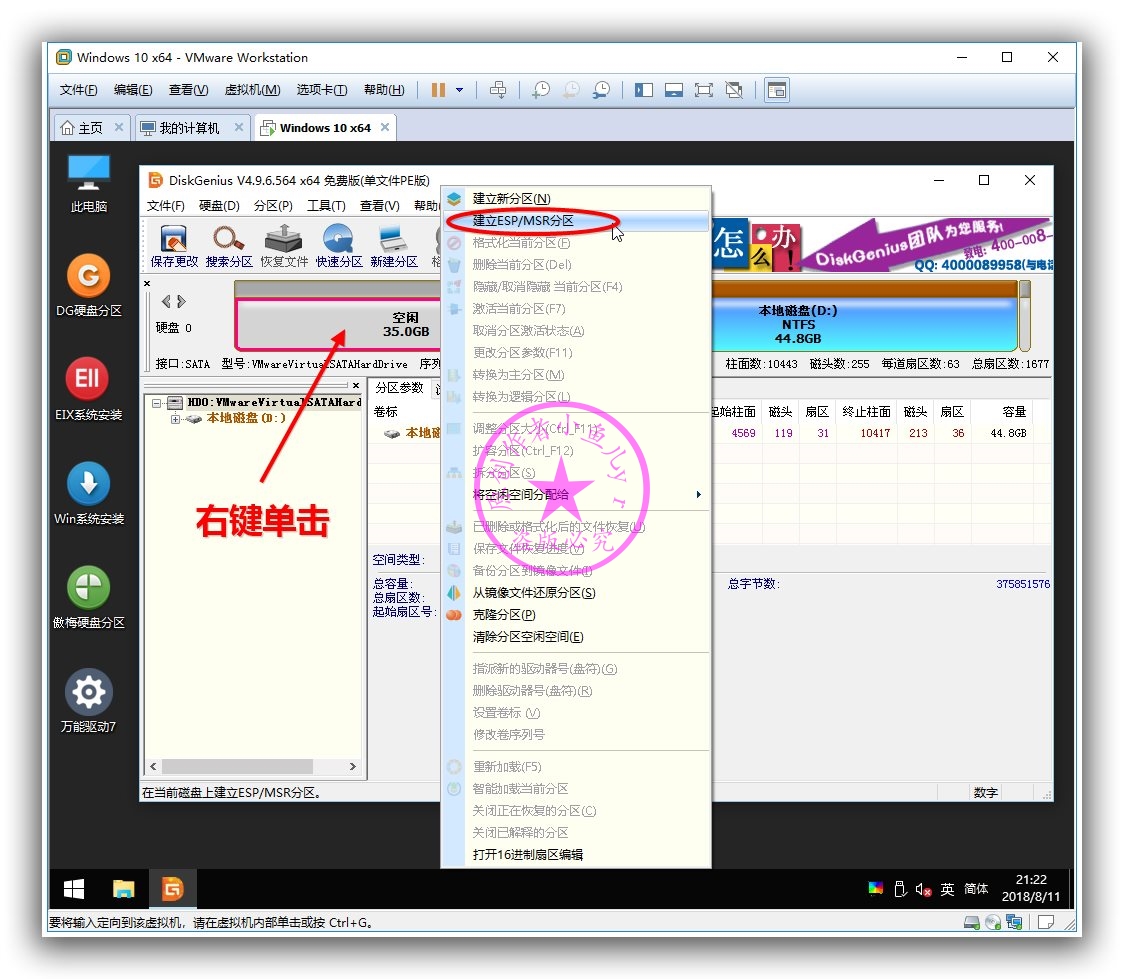
Task: Go to previous disk arrow
Action: (166, 301)
